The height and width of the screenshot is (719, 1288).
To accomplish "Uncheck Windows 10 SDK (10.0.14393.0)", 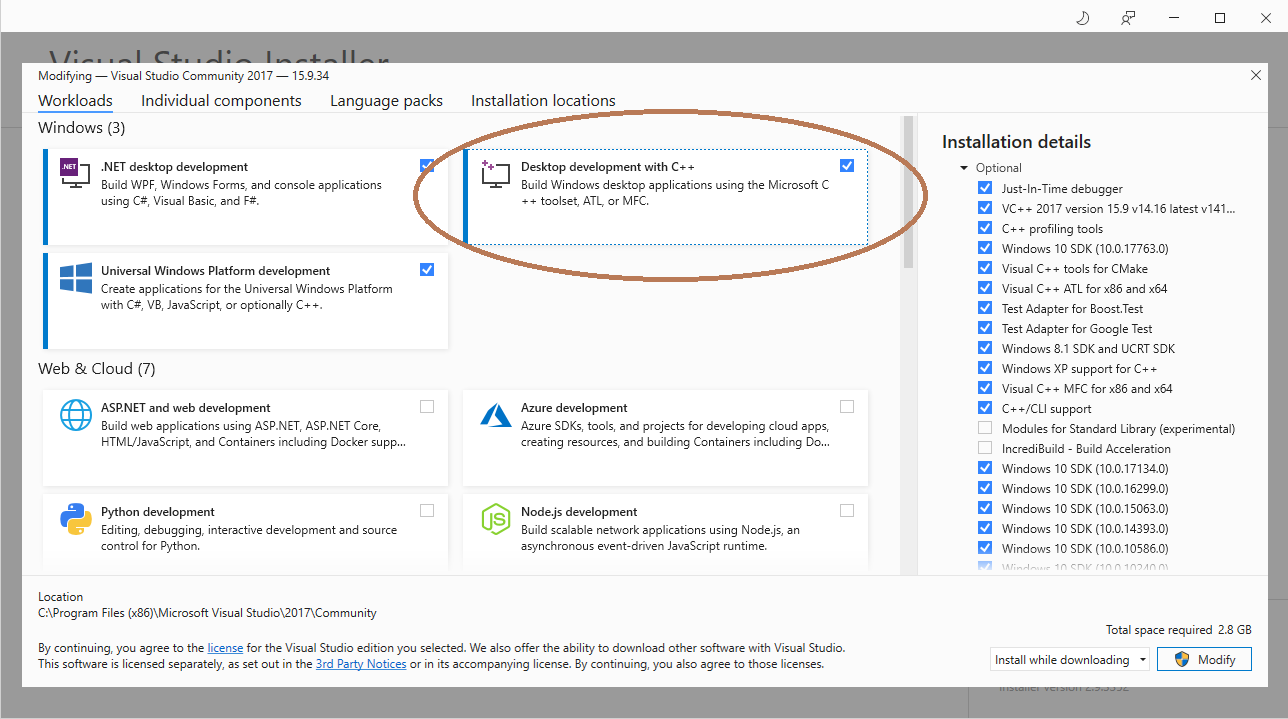I will tap(985, 528).
